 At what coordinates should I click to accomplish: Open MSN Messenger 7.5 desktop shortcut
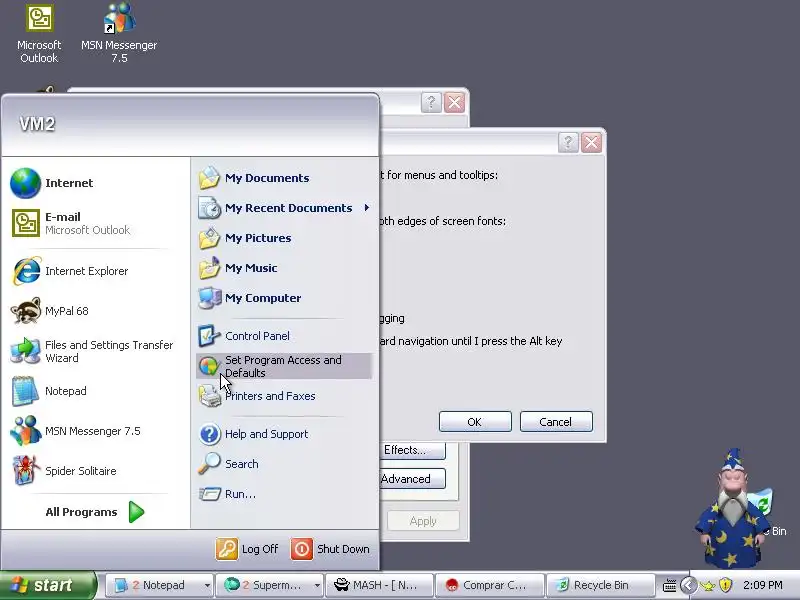(x=119, y=34)
